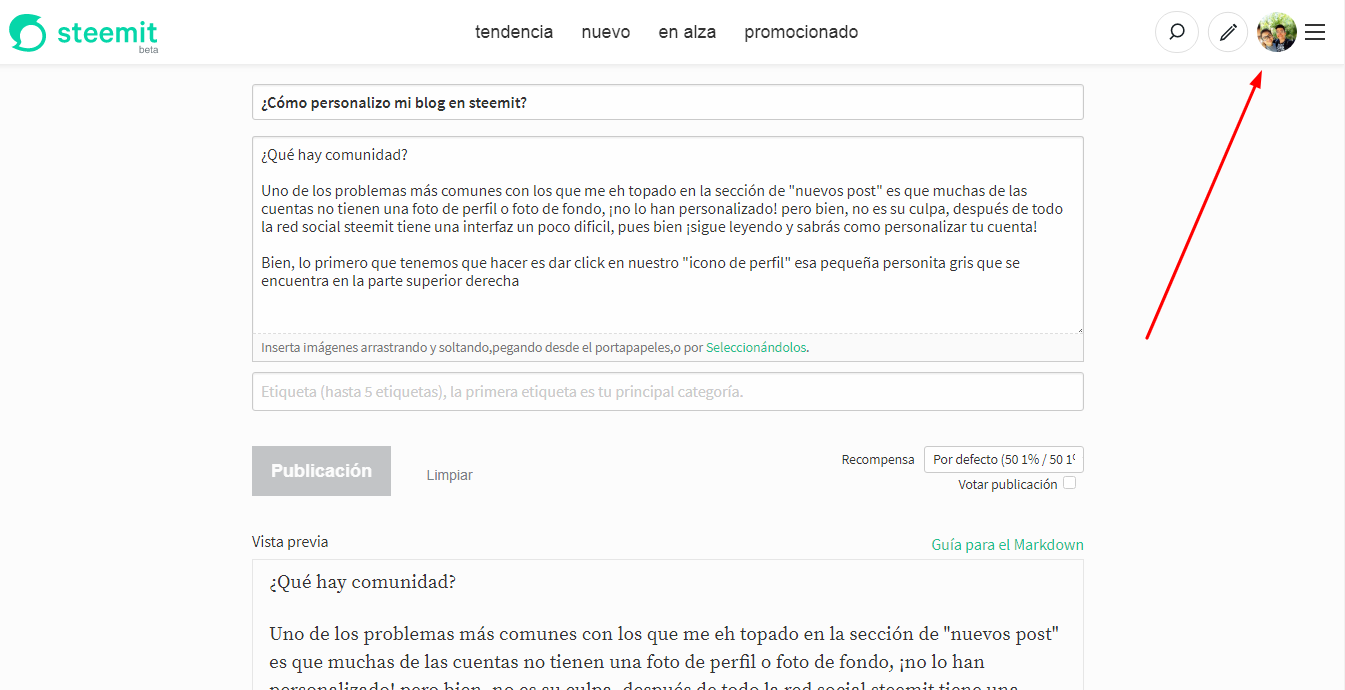
Task: Click inside the post body editor
Action: (667, 235)
